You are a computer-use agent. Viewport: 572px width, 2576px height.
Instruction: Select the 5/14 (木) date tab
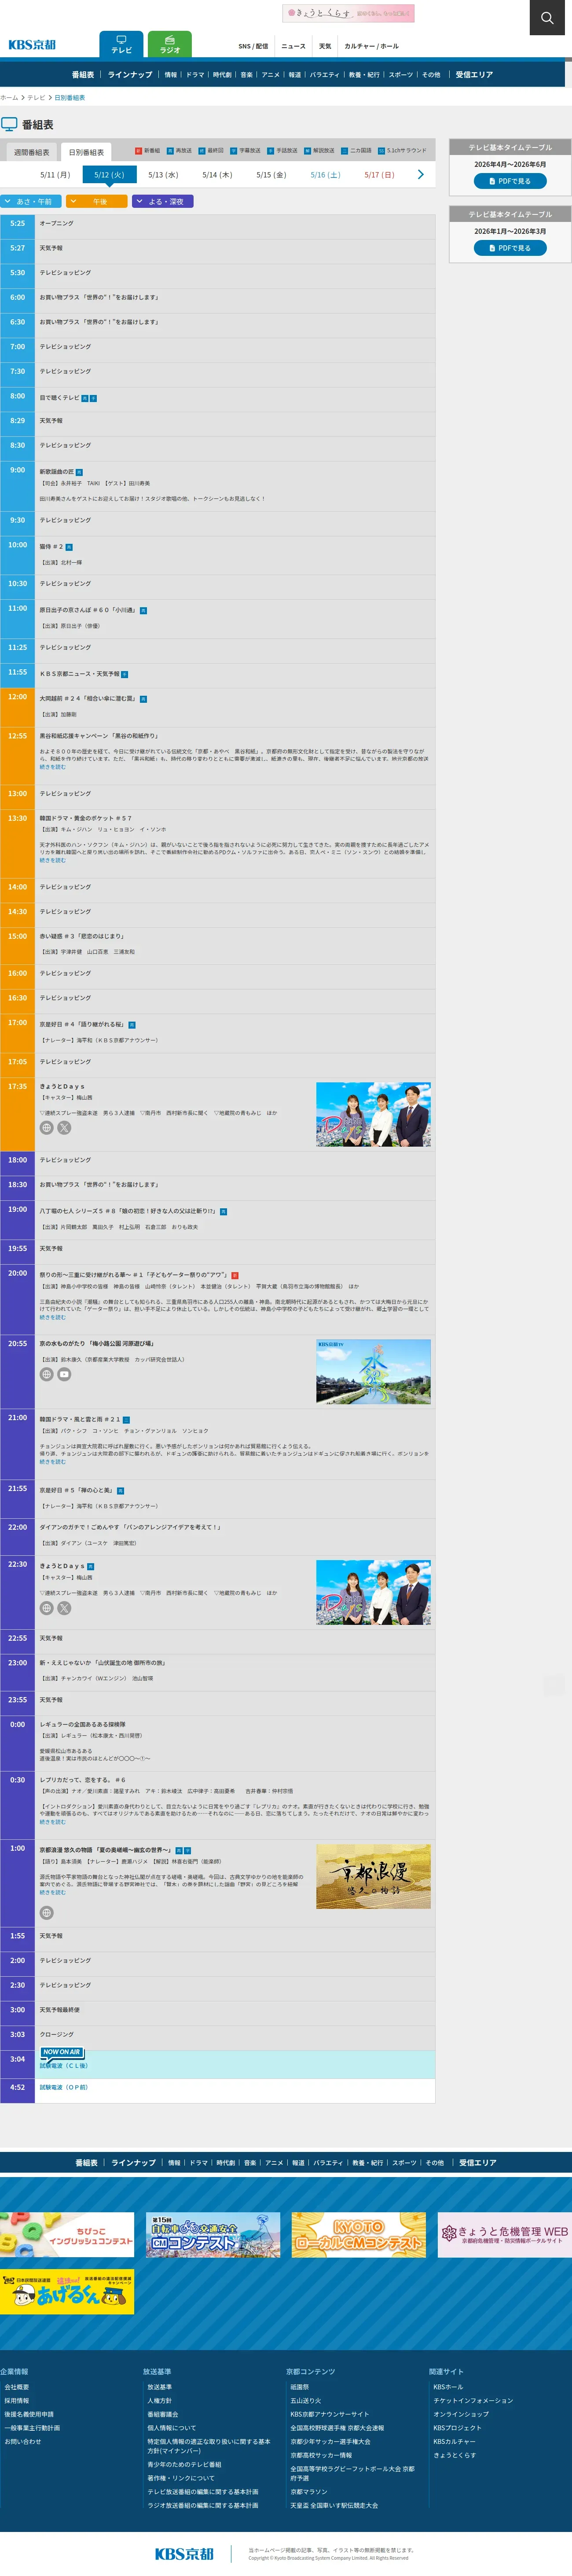(217, 175)
